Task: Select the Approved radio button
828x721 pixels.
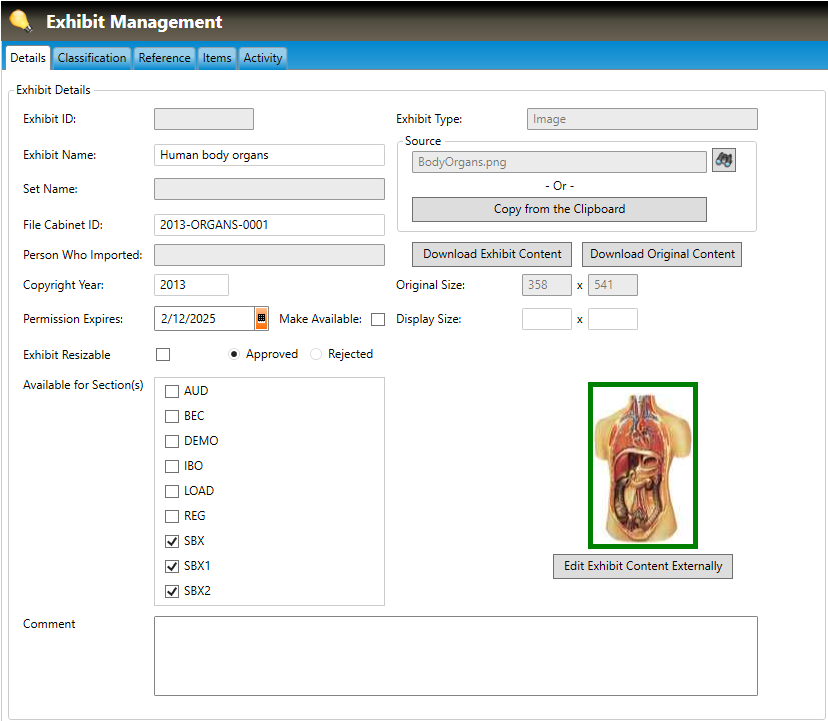Action: (x=234, y=354)
